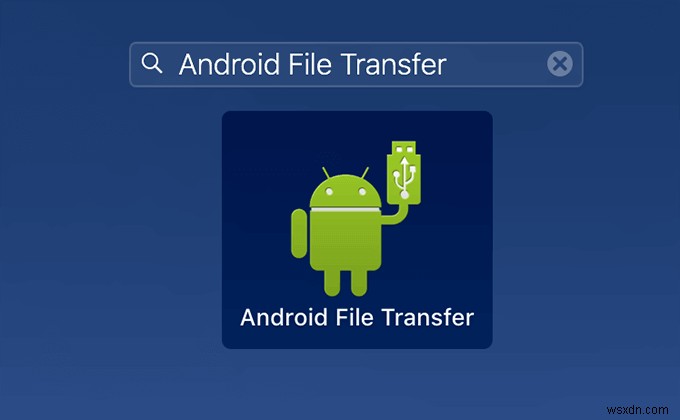Click the robot's white eyes
This screenshot has width=680, height=420.
click(x=345, y=191)
